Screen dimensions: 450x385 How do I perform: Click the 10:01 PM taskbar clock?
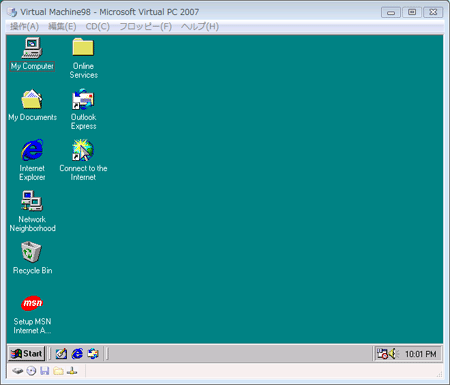pos(421,354)
